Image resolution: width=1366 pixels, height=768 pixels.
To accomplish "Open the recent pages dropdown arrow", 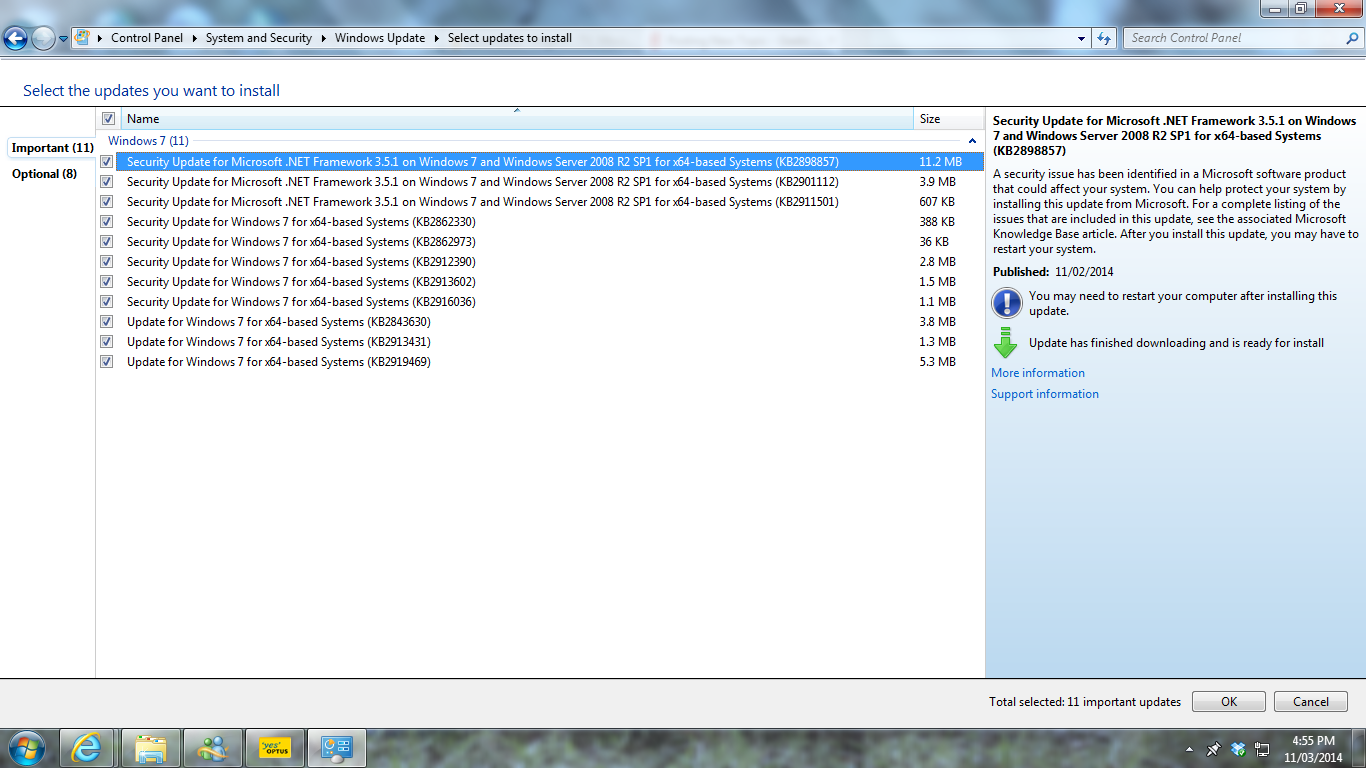I will click(x=64, y=39).
